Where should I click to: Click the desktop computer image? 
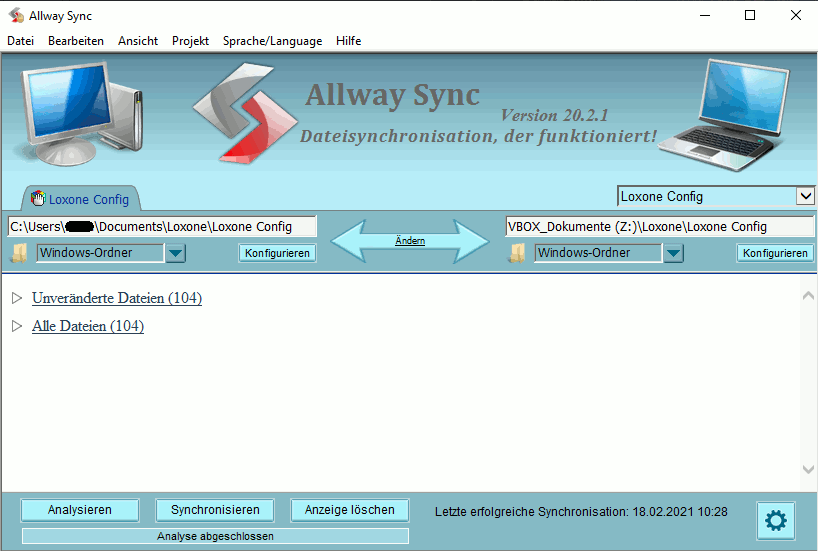(79, 113)
